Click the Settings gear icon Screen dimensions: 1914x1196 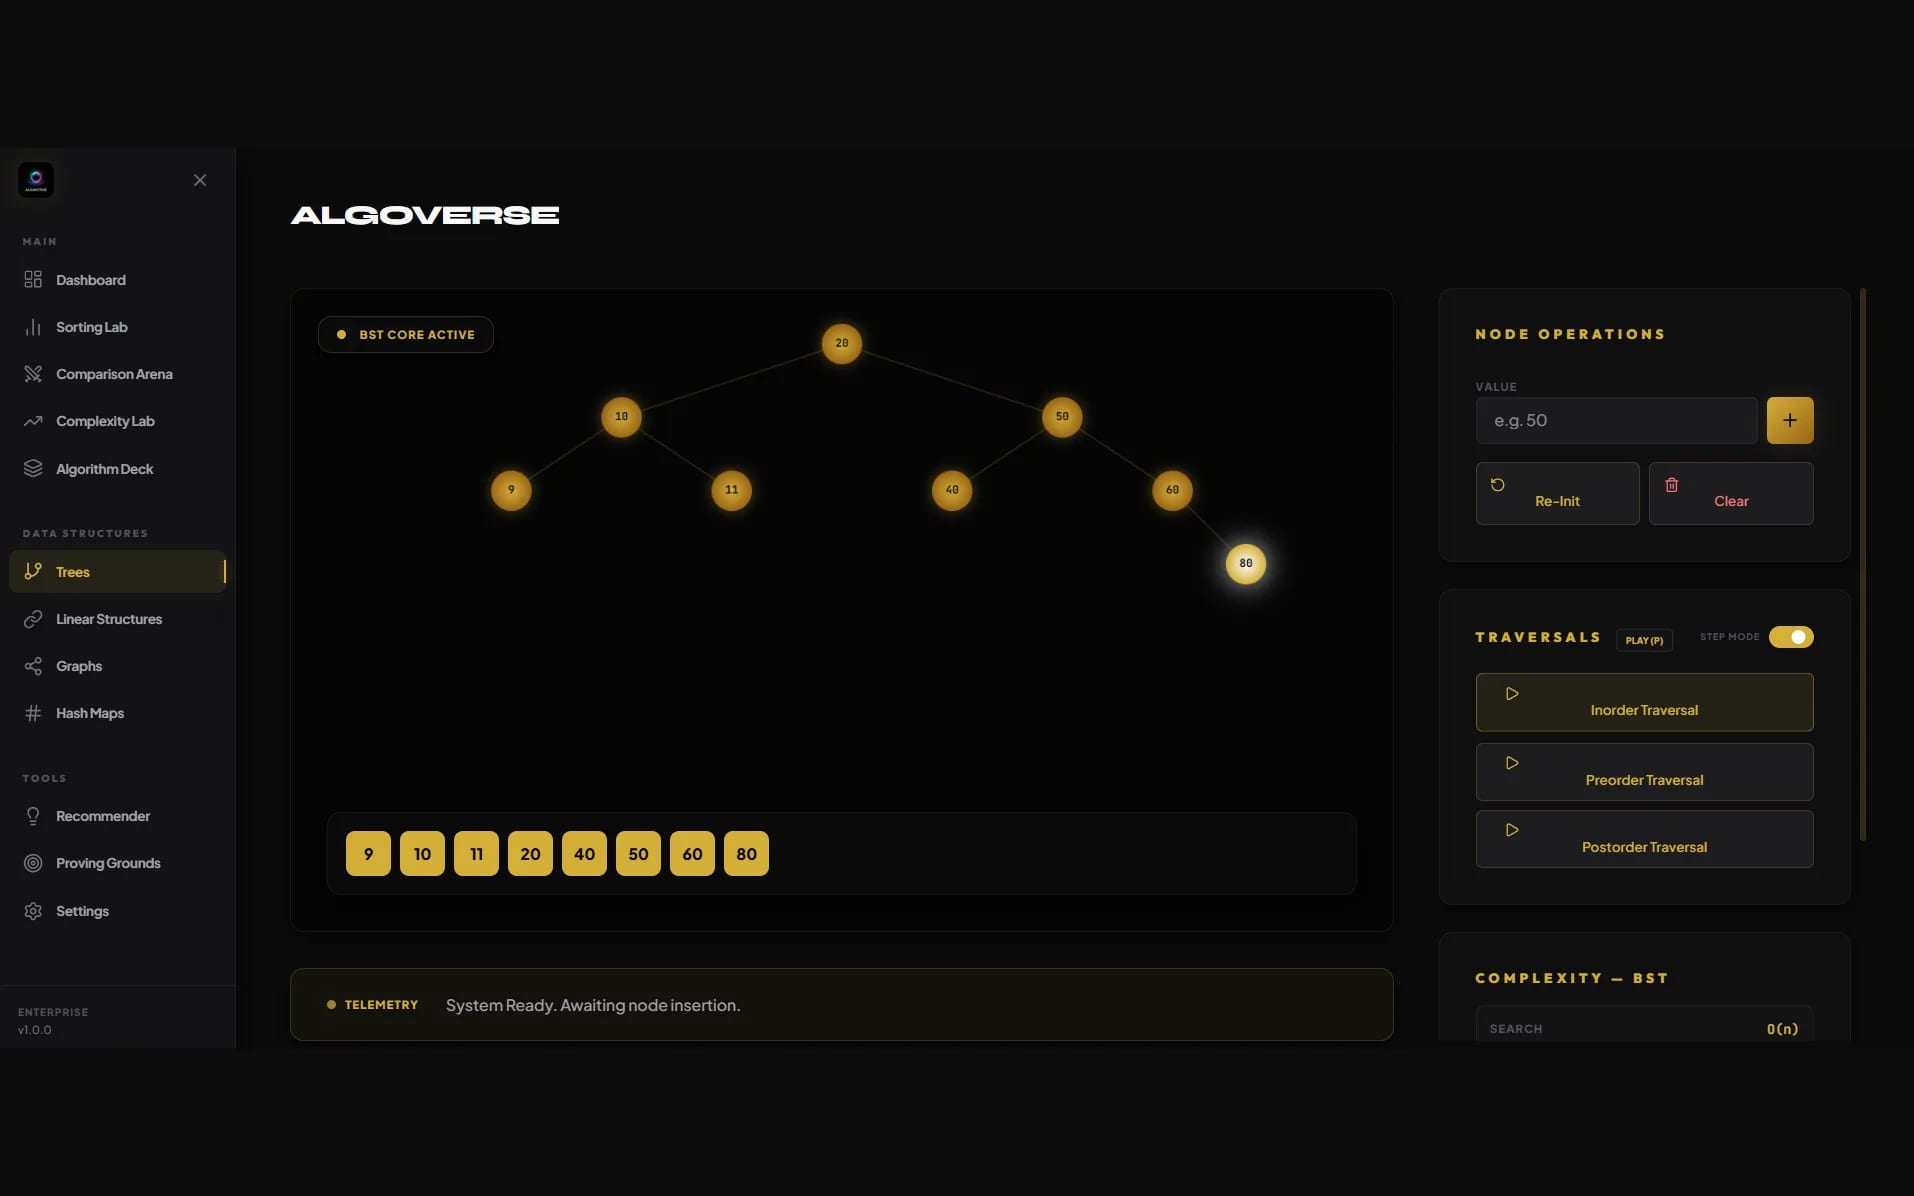(x=33, y=911)
